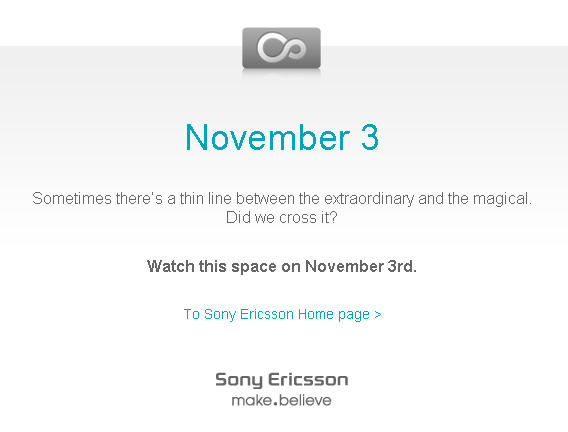Click 'Home page' in the teal link
Viewport: 568px width, 432px height.
334,314
